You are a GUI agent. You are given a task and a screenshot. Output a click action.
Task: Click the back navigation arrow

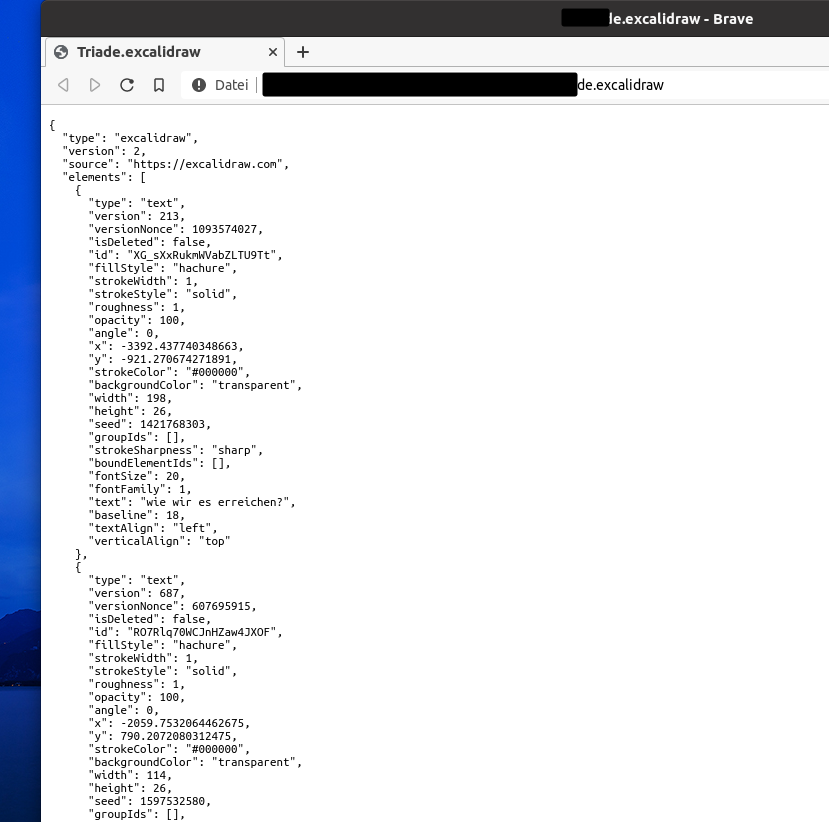click(63, 85)
